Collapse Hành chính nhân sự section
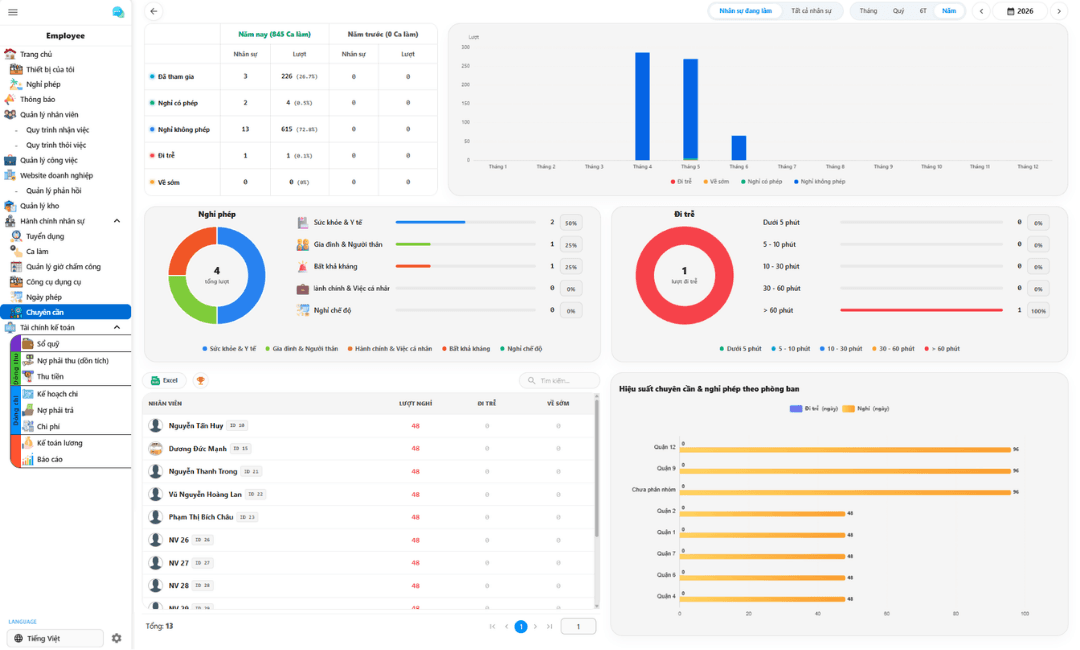This screenshot has height=650, width=1080. click(116, 221)
